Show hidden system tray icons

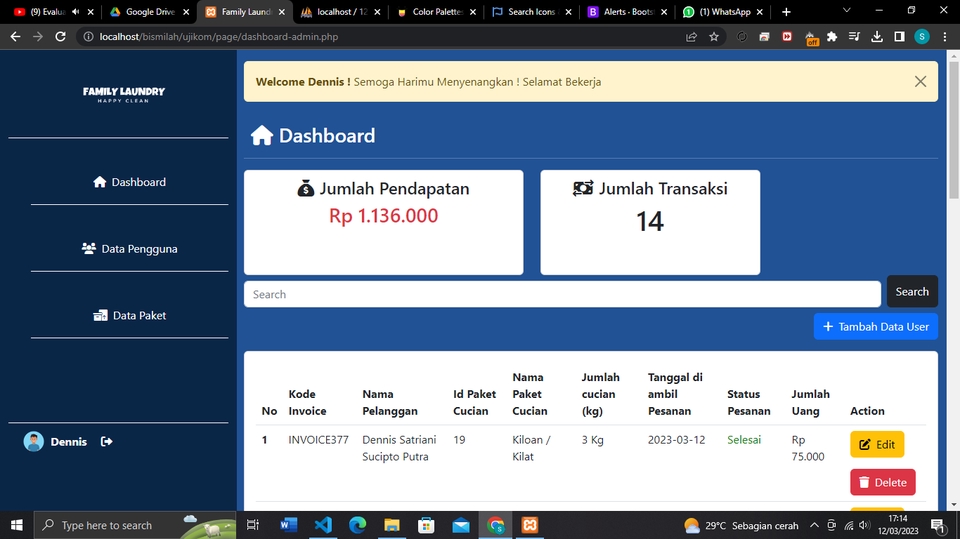click(814, 525)
